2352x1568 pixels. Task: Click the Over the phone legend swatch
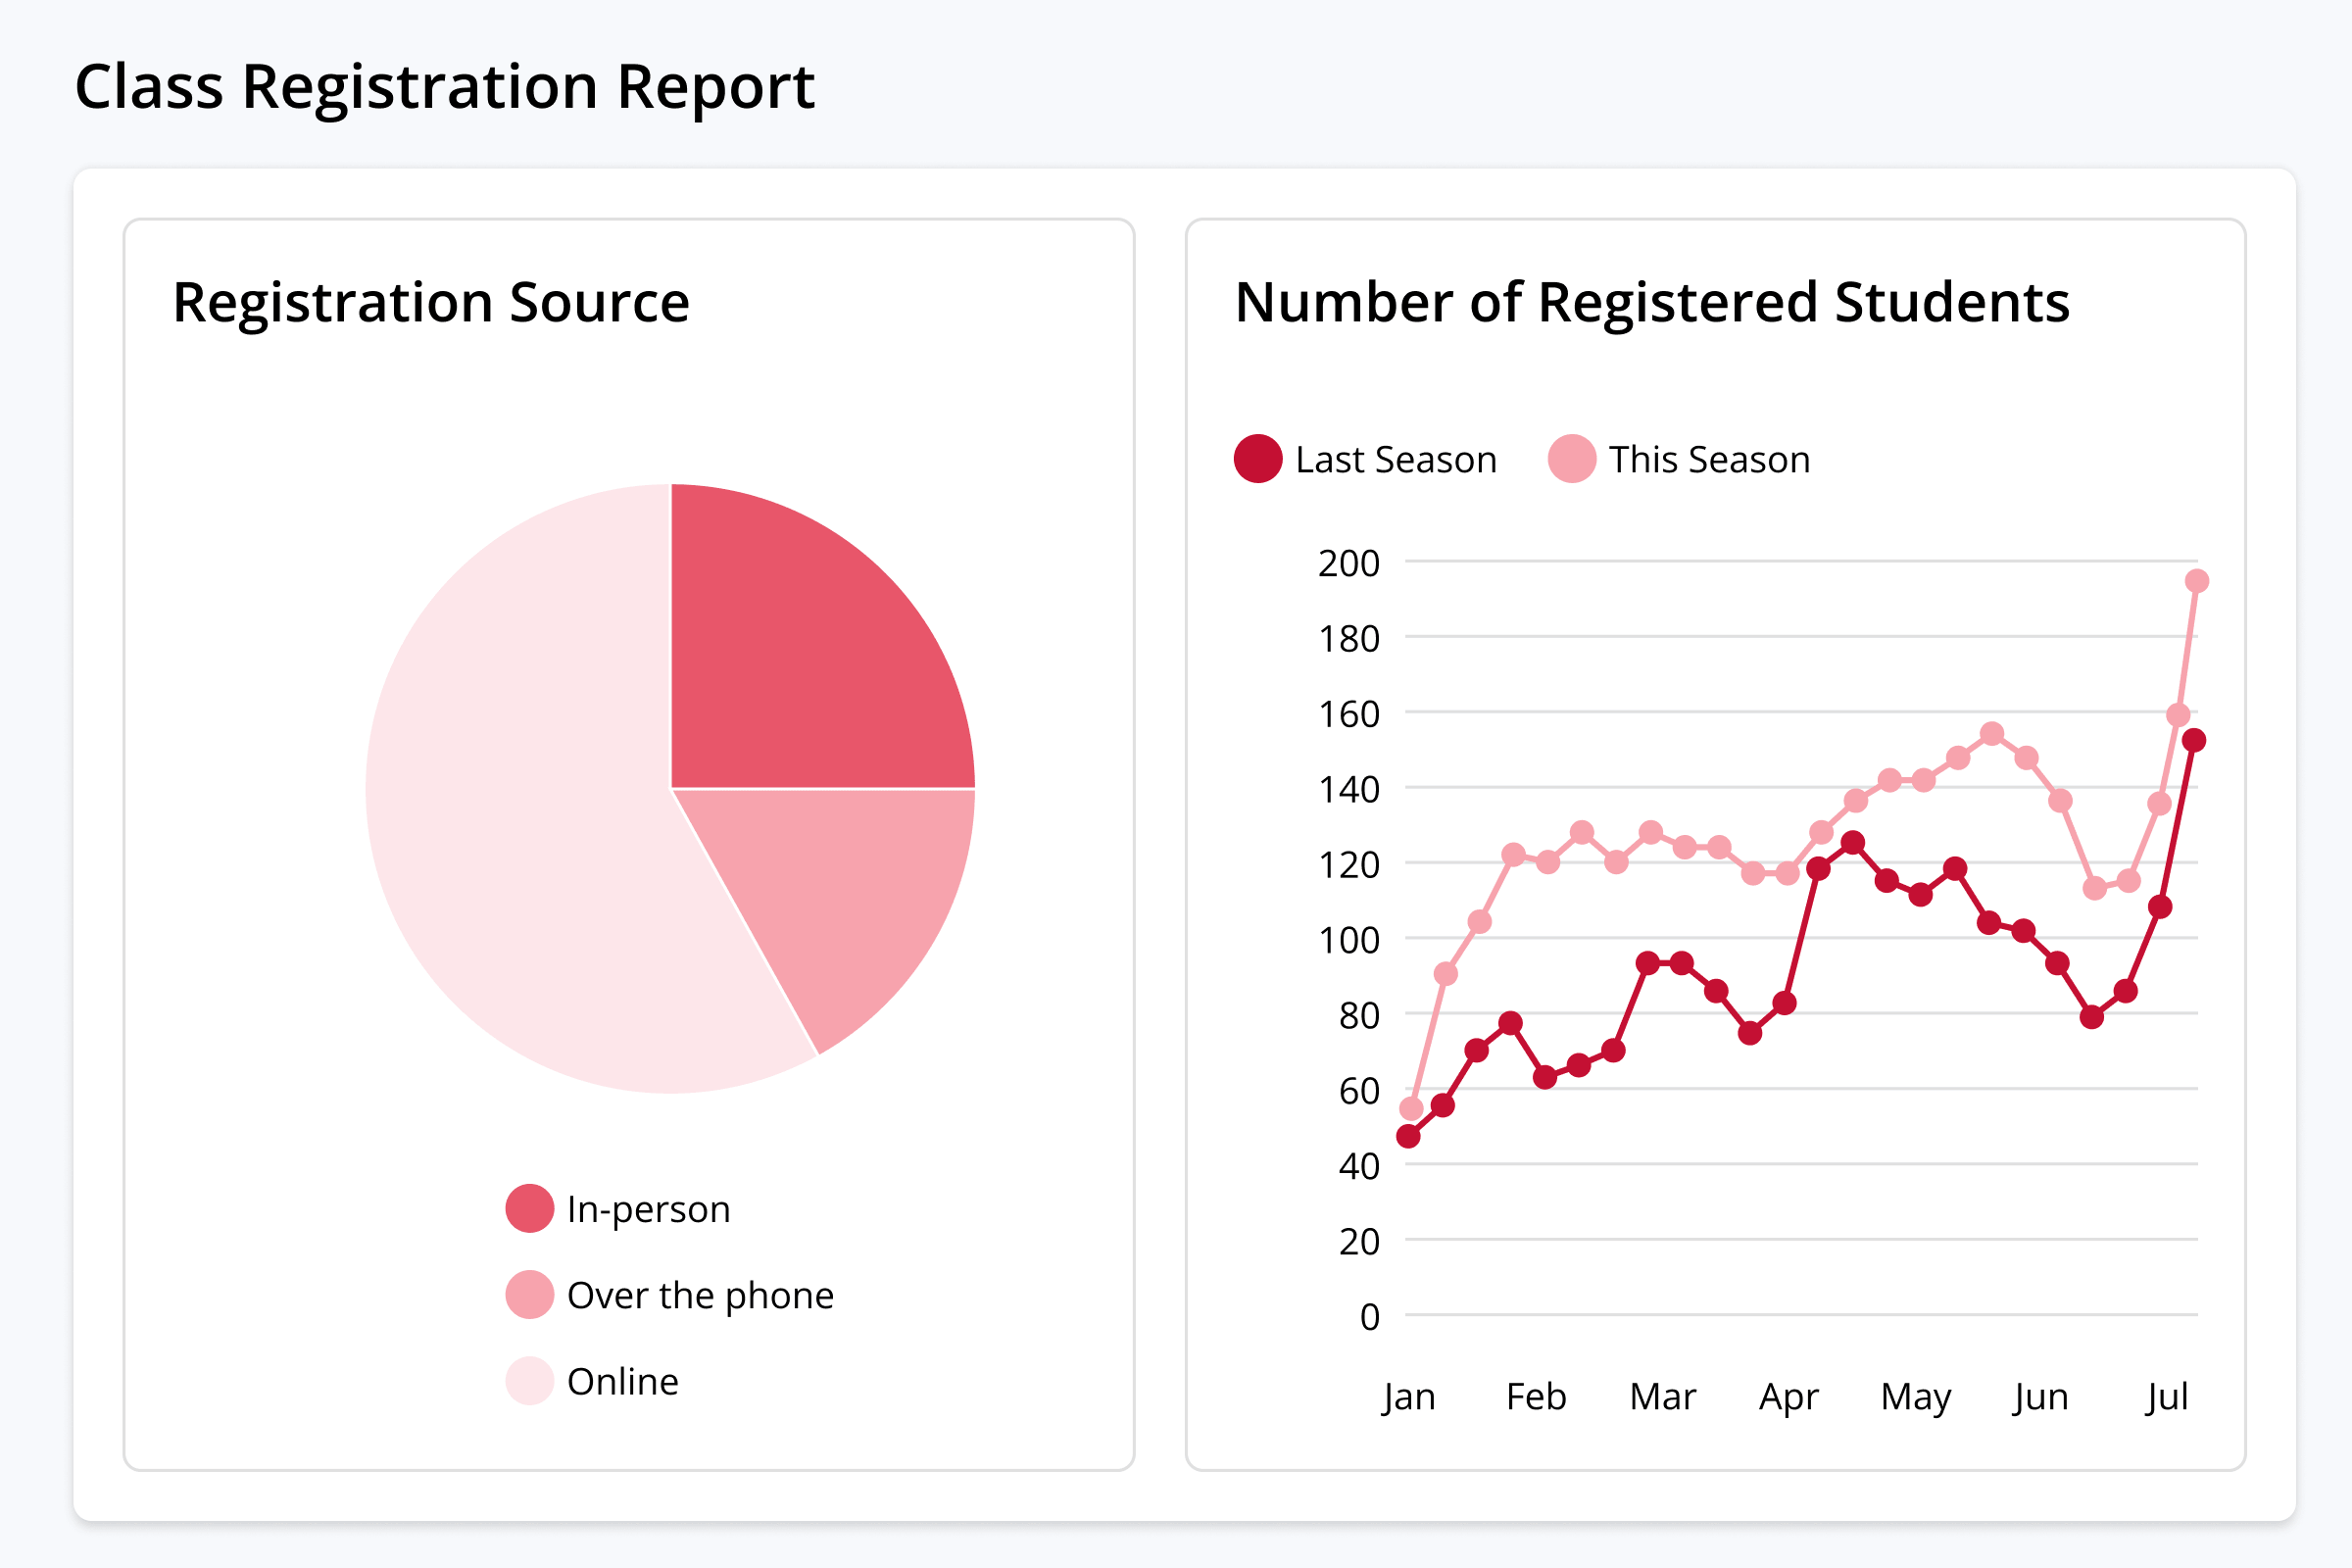click(530, 1295)
